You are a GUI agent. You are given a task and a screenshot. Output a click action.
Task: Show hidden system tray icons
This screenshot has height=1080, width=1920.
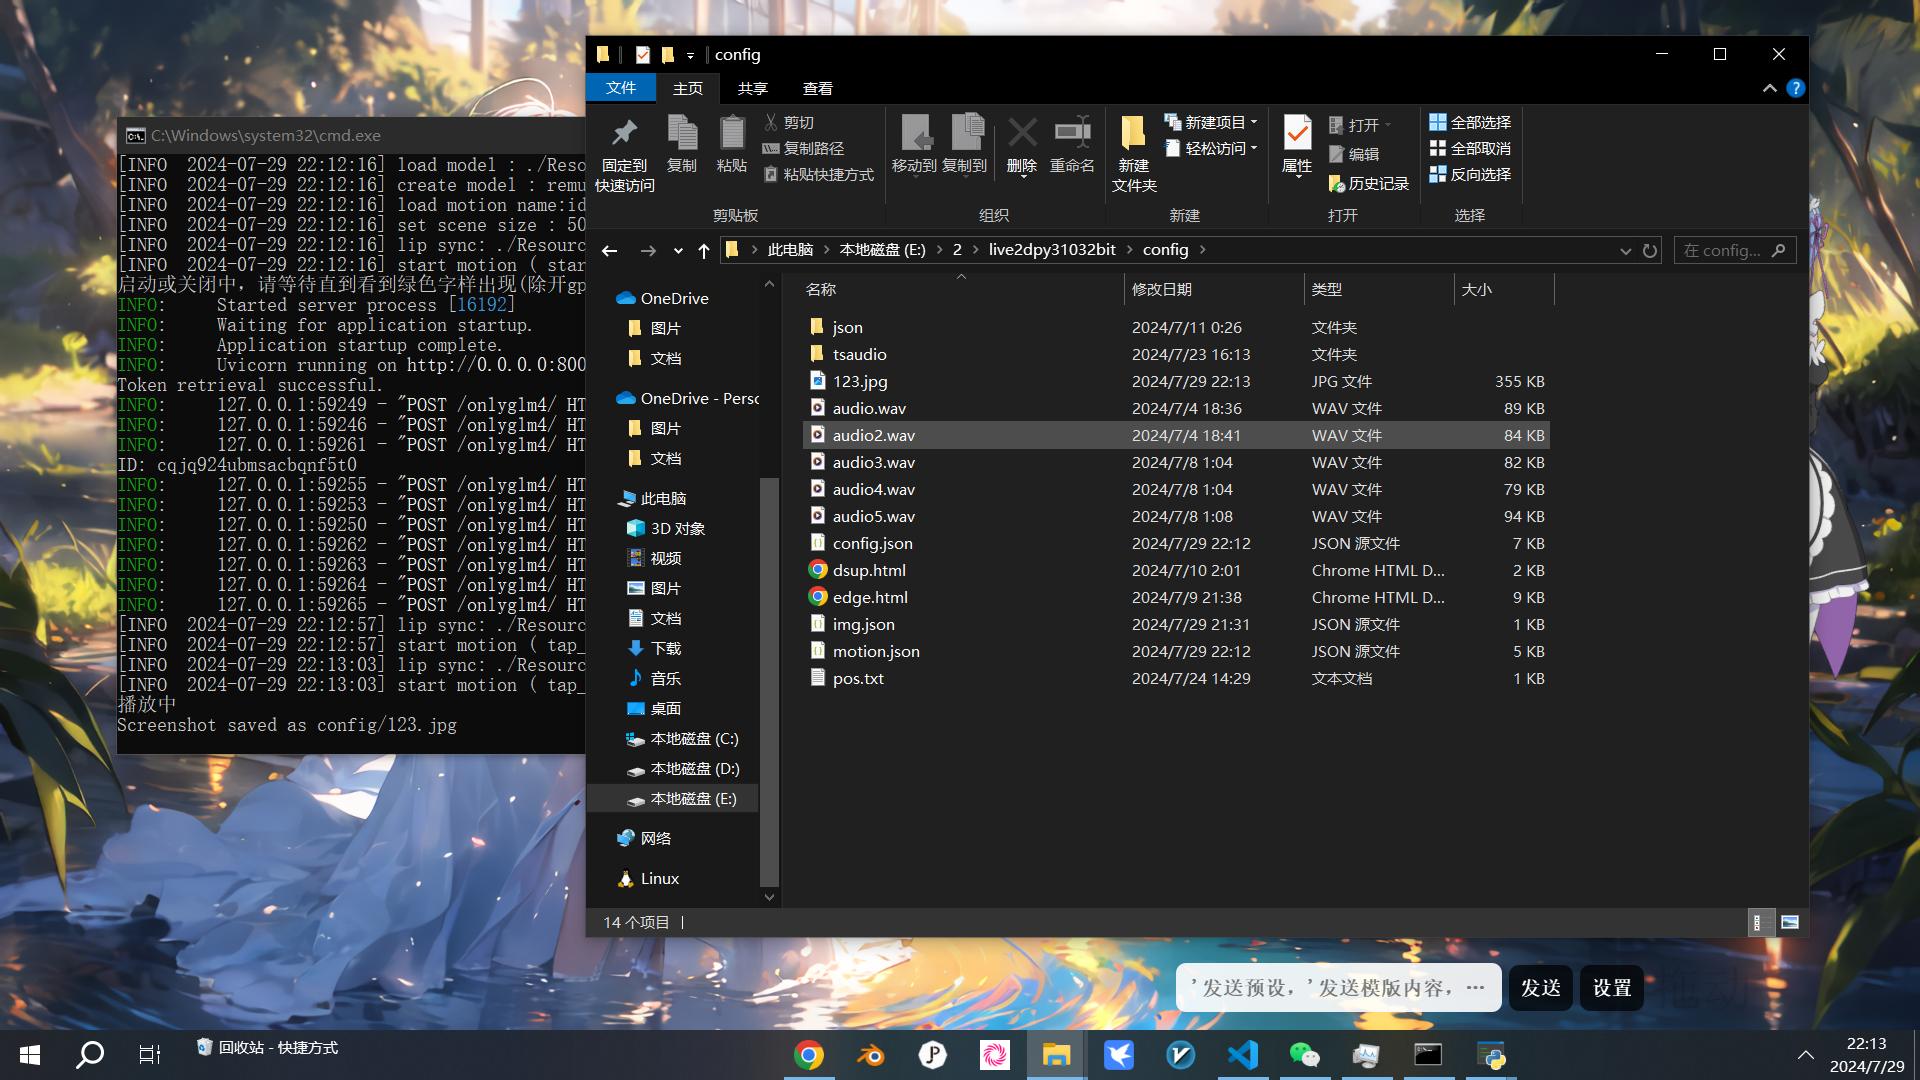(1805, 1055)
